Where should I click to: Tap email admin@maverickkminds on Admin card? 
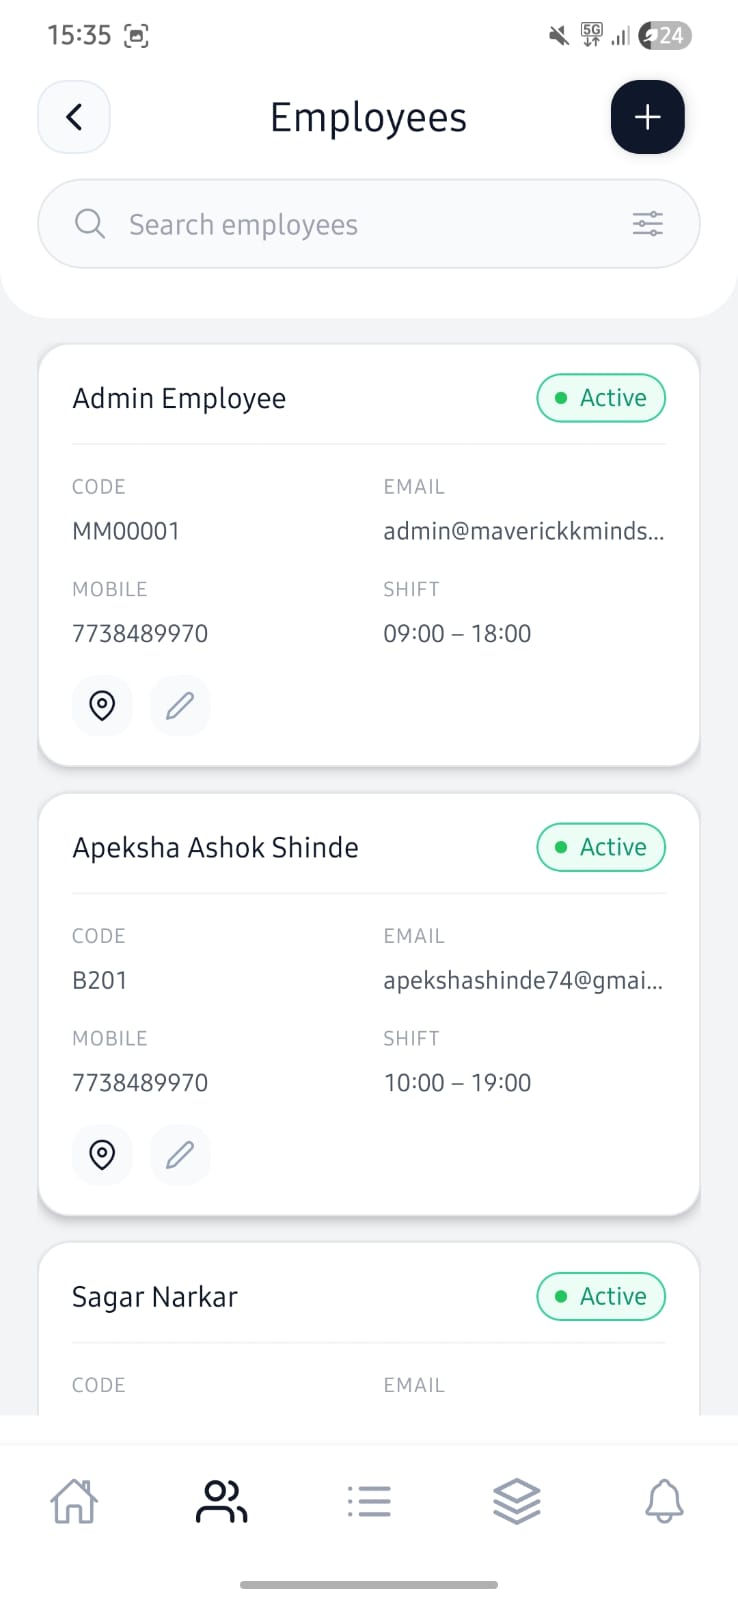(x=523, y=531)
